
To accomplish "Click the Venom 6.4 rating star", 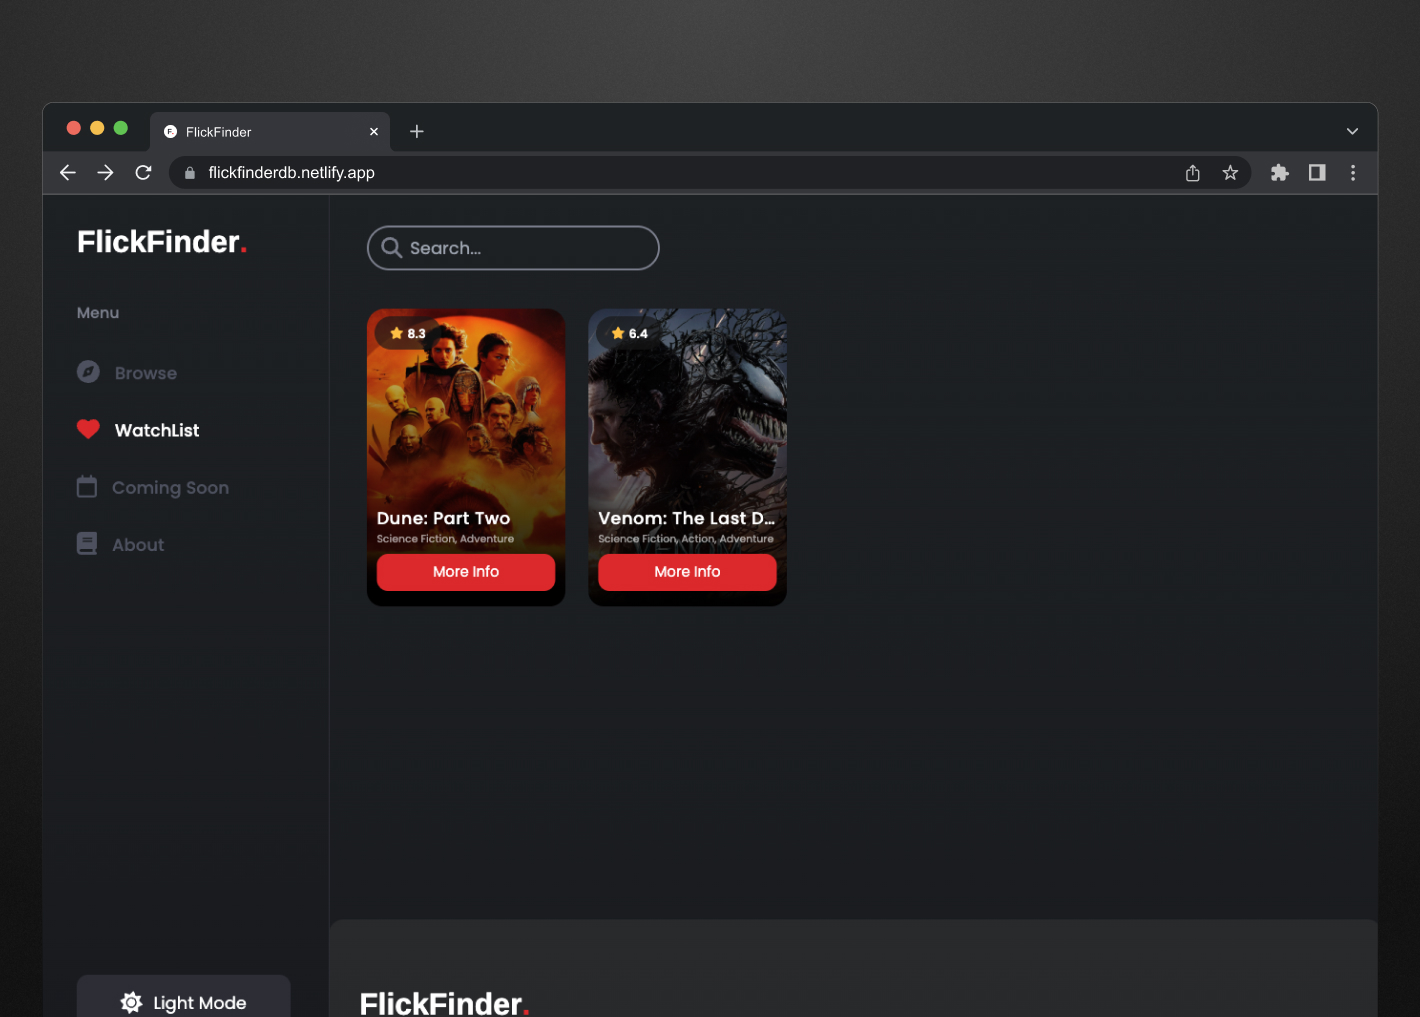I will tap(618, 333).
